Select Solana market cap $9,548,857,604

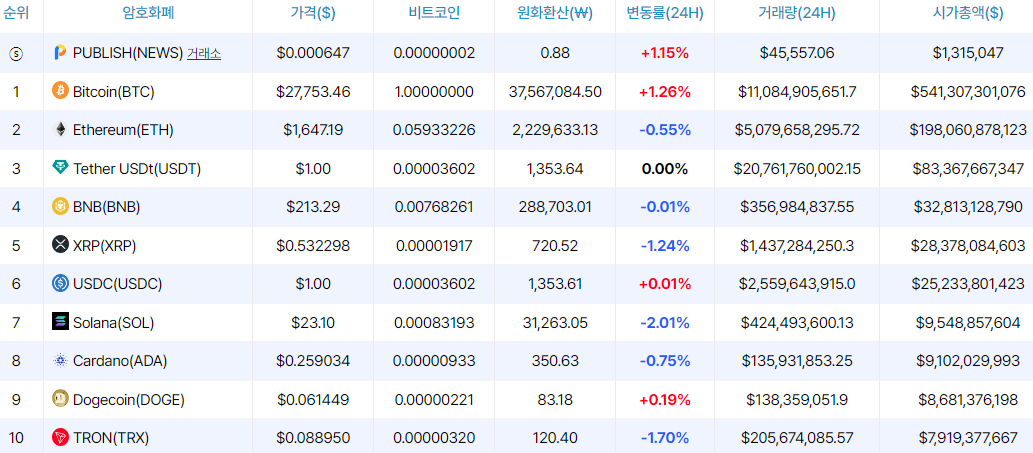click(x=968, y=323)
